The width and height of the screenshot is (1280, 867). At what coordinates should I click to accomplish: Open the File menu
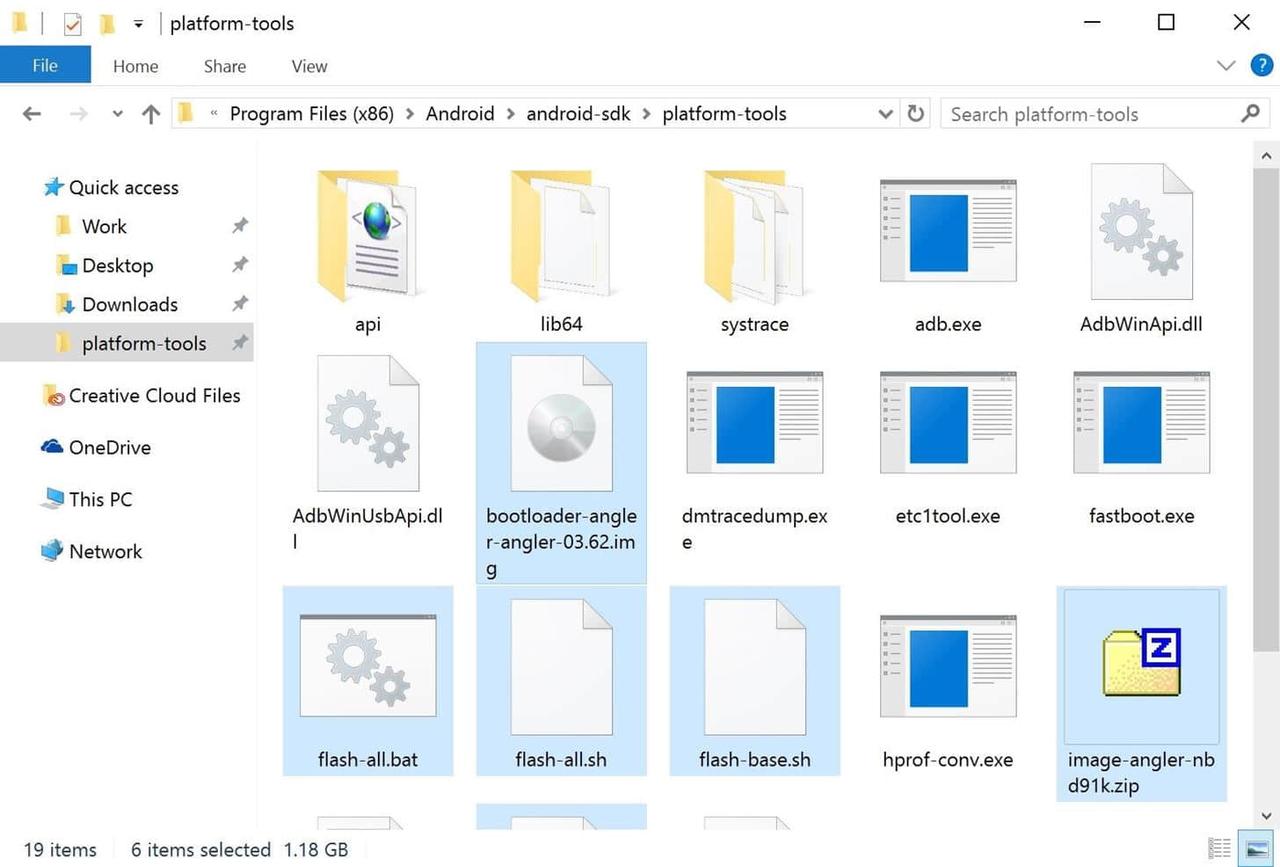45,66
